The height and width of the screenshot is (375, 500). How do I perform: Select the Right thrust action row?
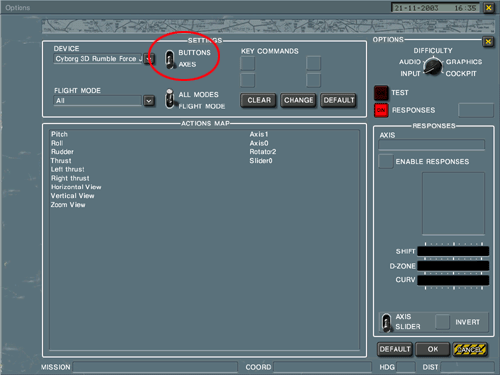pos(204,178)
